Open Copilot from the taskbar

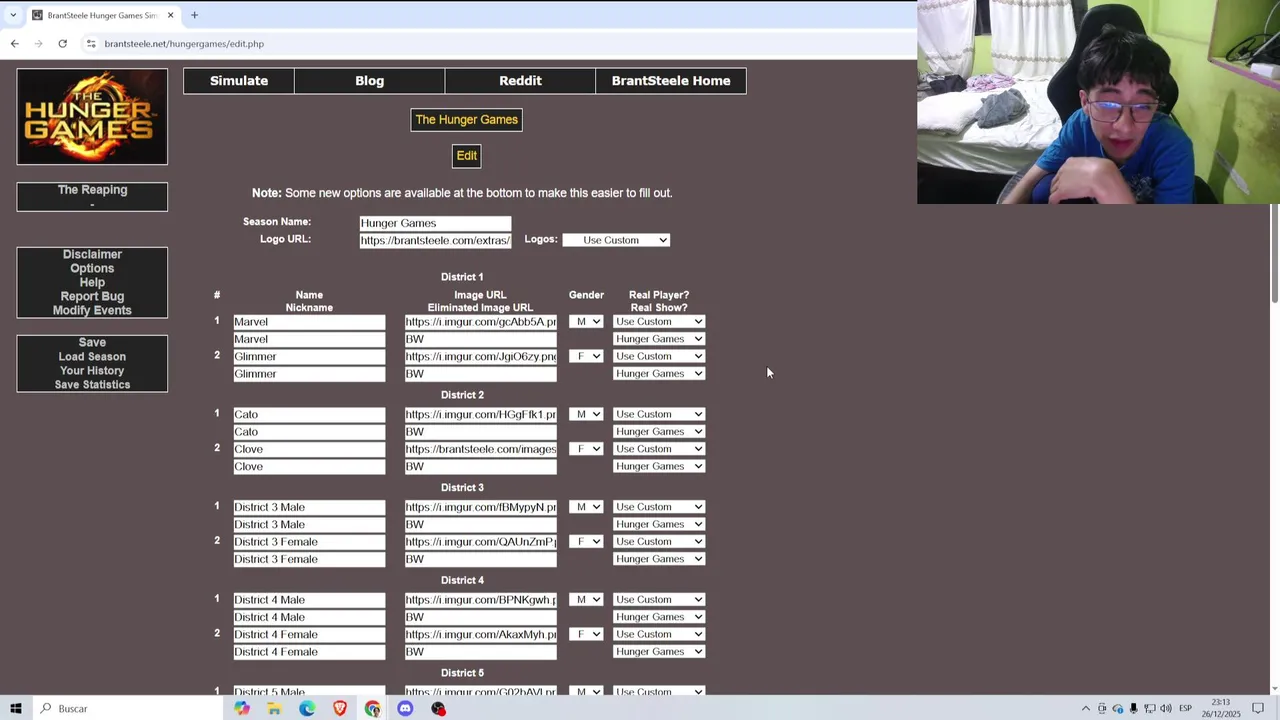pyautogui.click(x=242, y=708)
